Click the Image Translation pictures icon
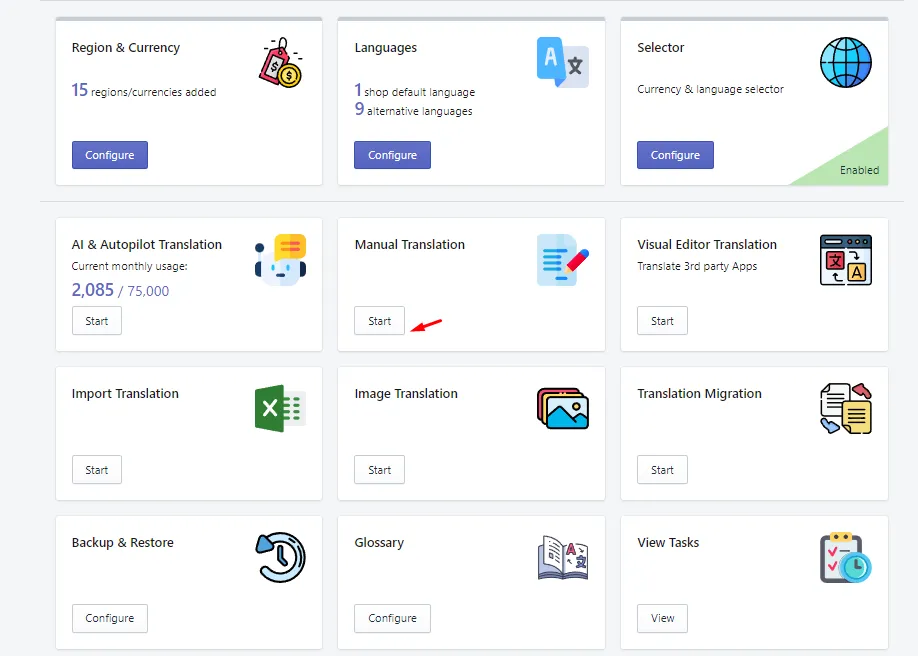The height and width of the screenshot is (656, 918). [x=563, y=408]
